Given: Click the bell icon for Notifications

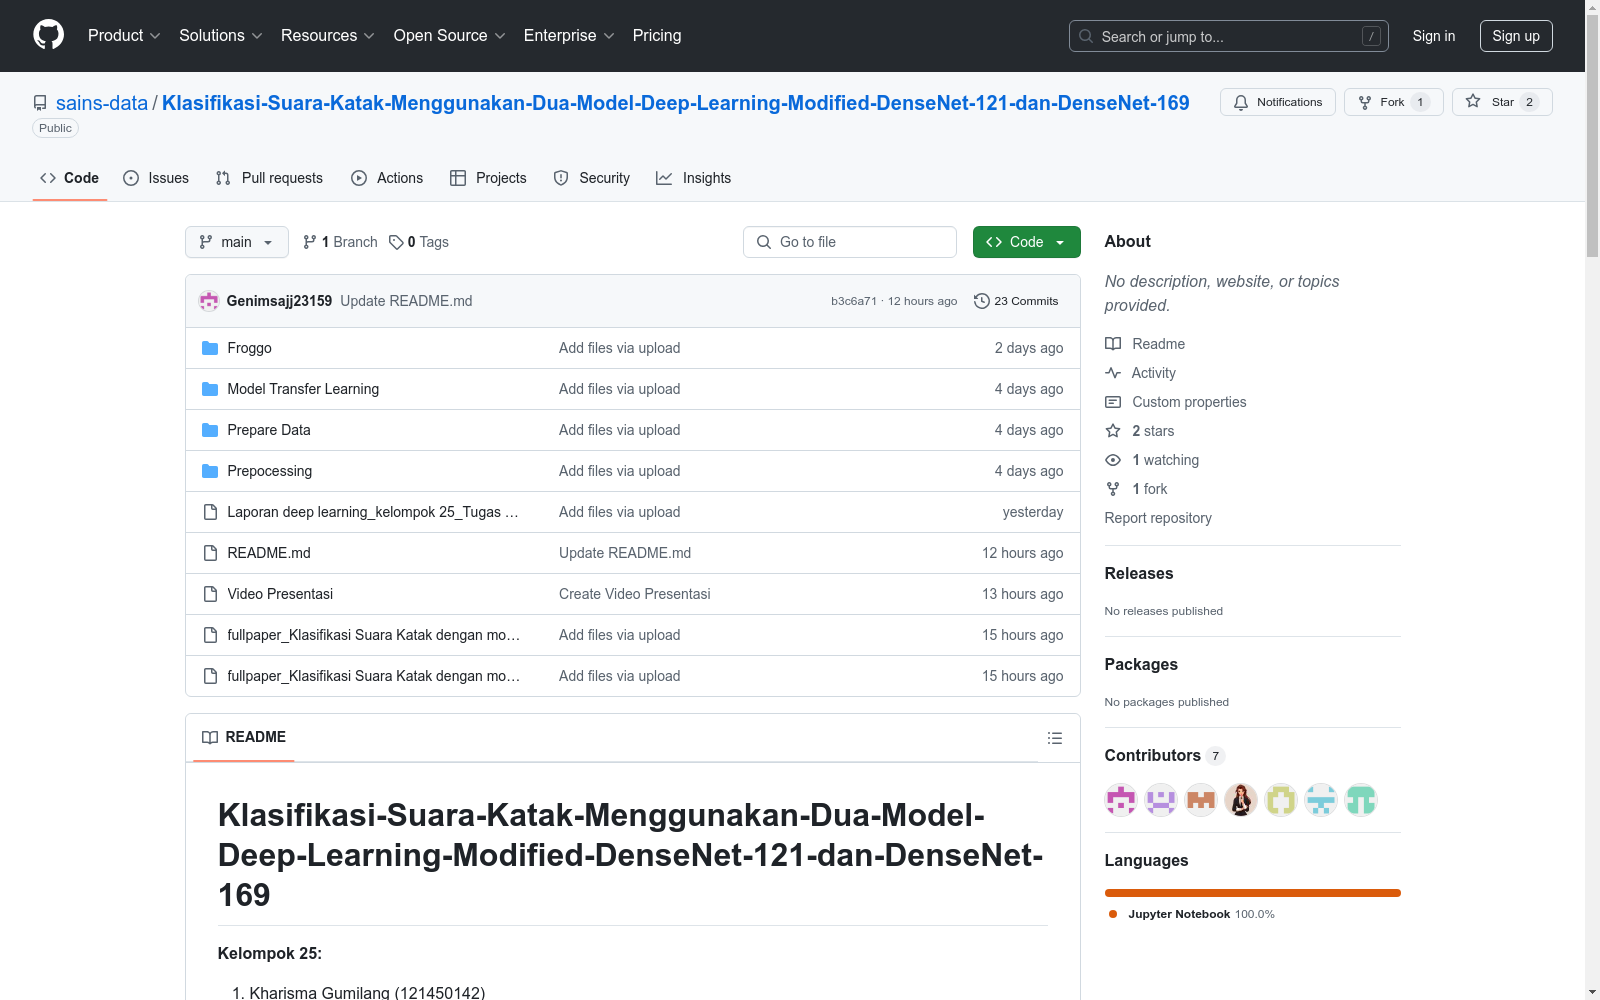Looking at the screenshot, I should pos(1241,102).
